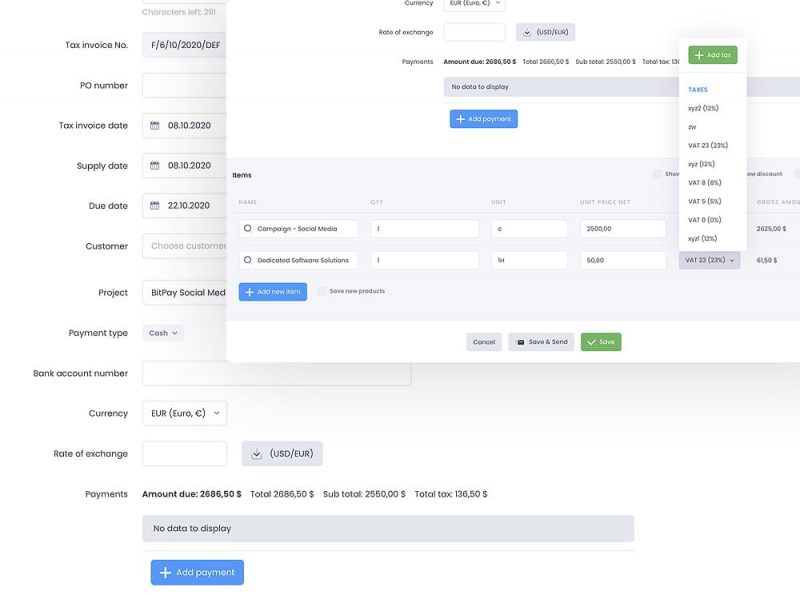This screenshot has width=800, height=603.
Task: Click the search icon in Campaign - Social Media field
Action: (x=246, y=228)
